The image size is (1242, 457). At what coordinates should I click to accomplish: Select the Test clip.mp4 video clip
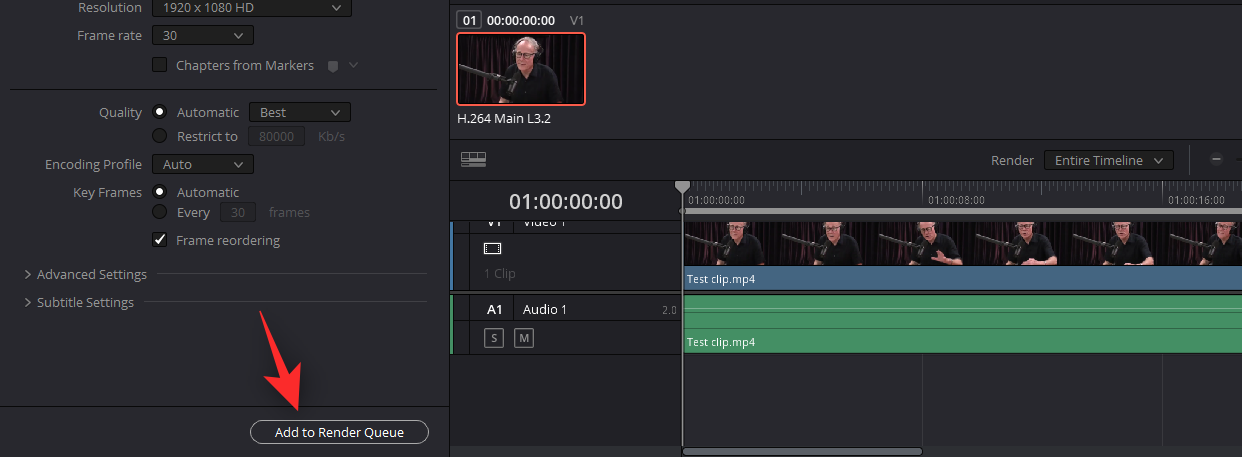pyautogui.click(x=962, y=255)
